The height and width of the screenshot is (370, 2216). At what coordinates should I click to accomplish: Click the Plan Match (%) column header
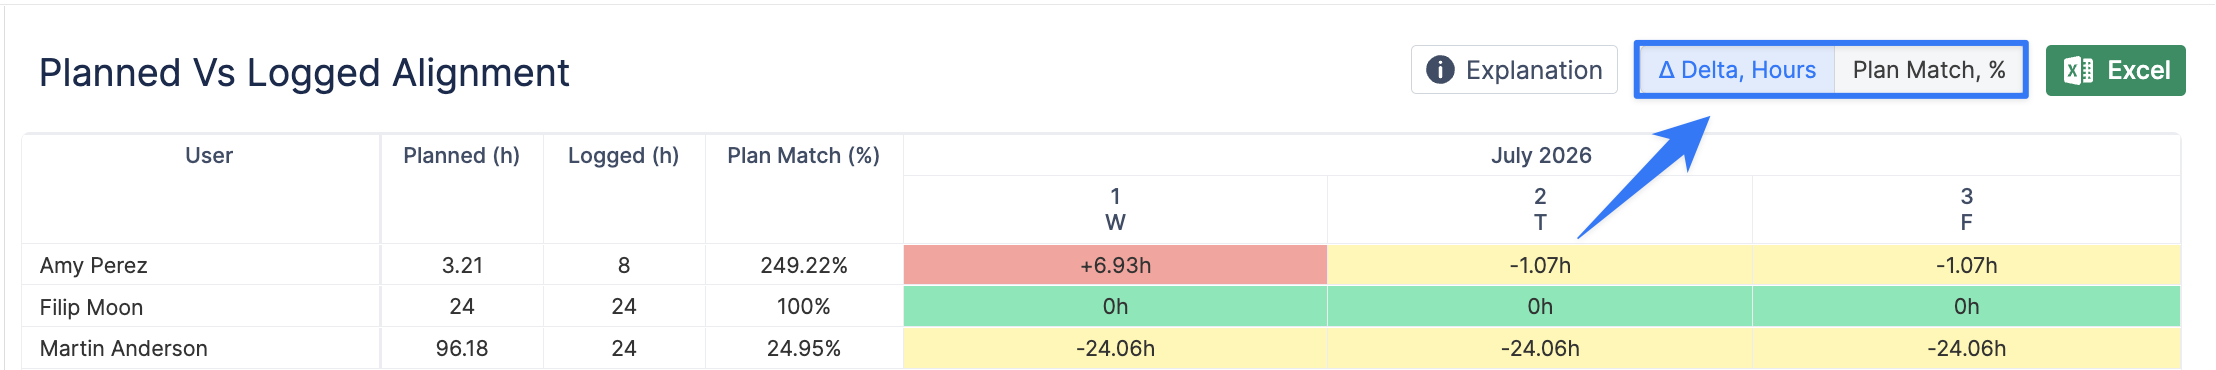pos(803,156)
